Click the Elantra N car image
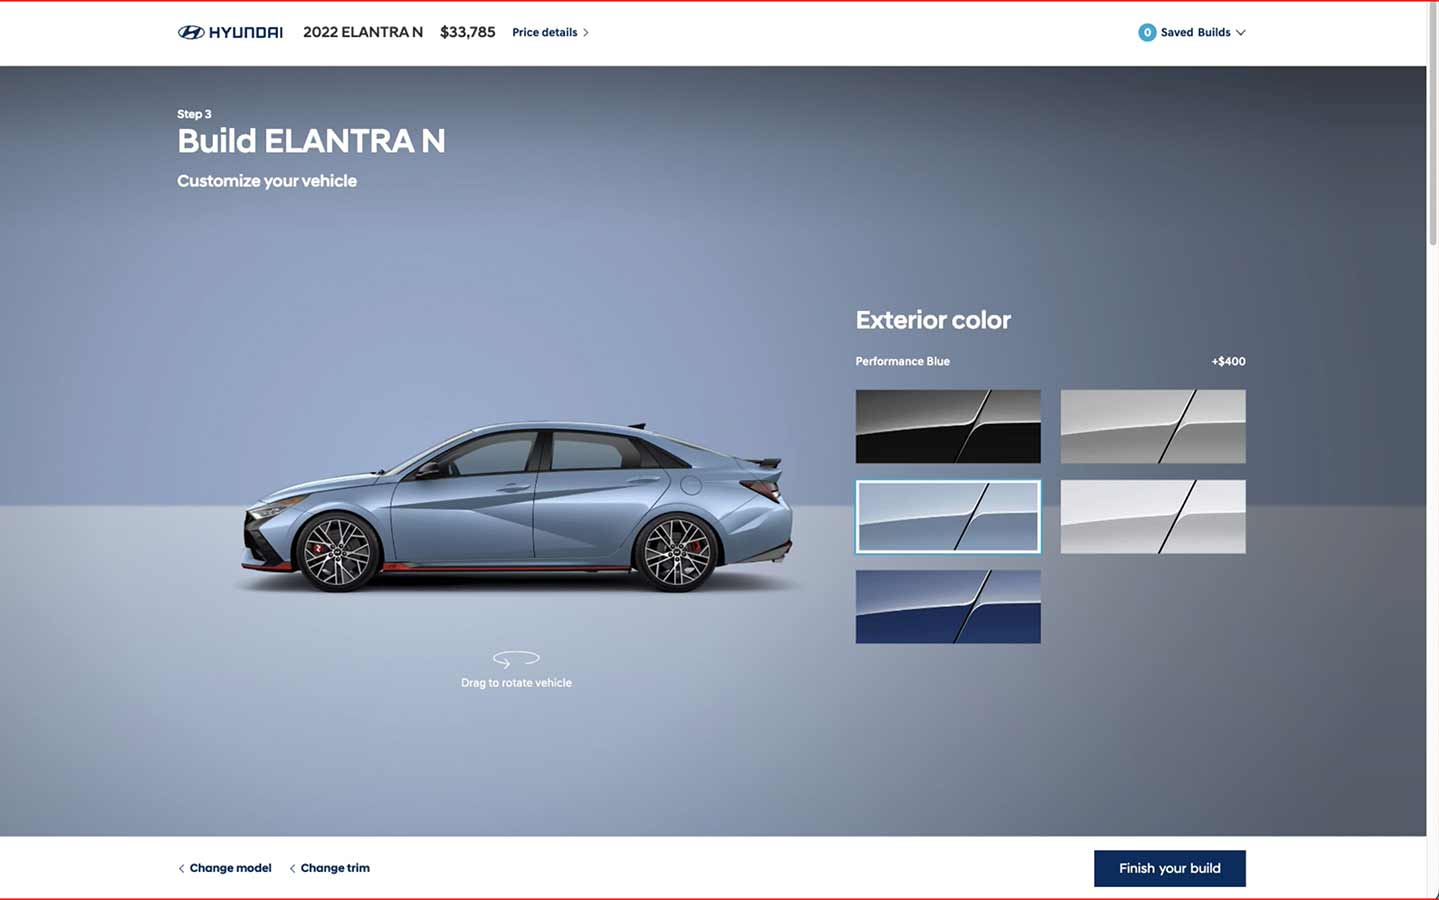This screenshot has height=900, width=1439. point(518,507)
